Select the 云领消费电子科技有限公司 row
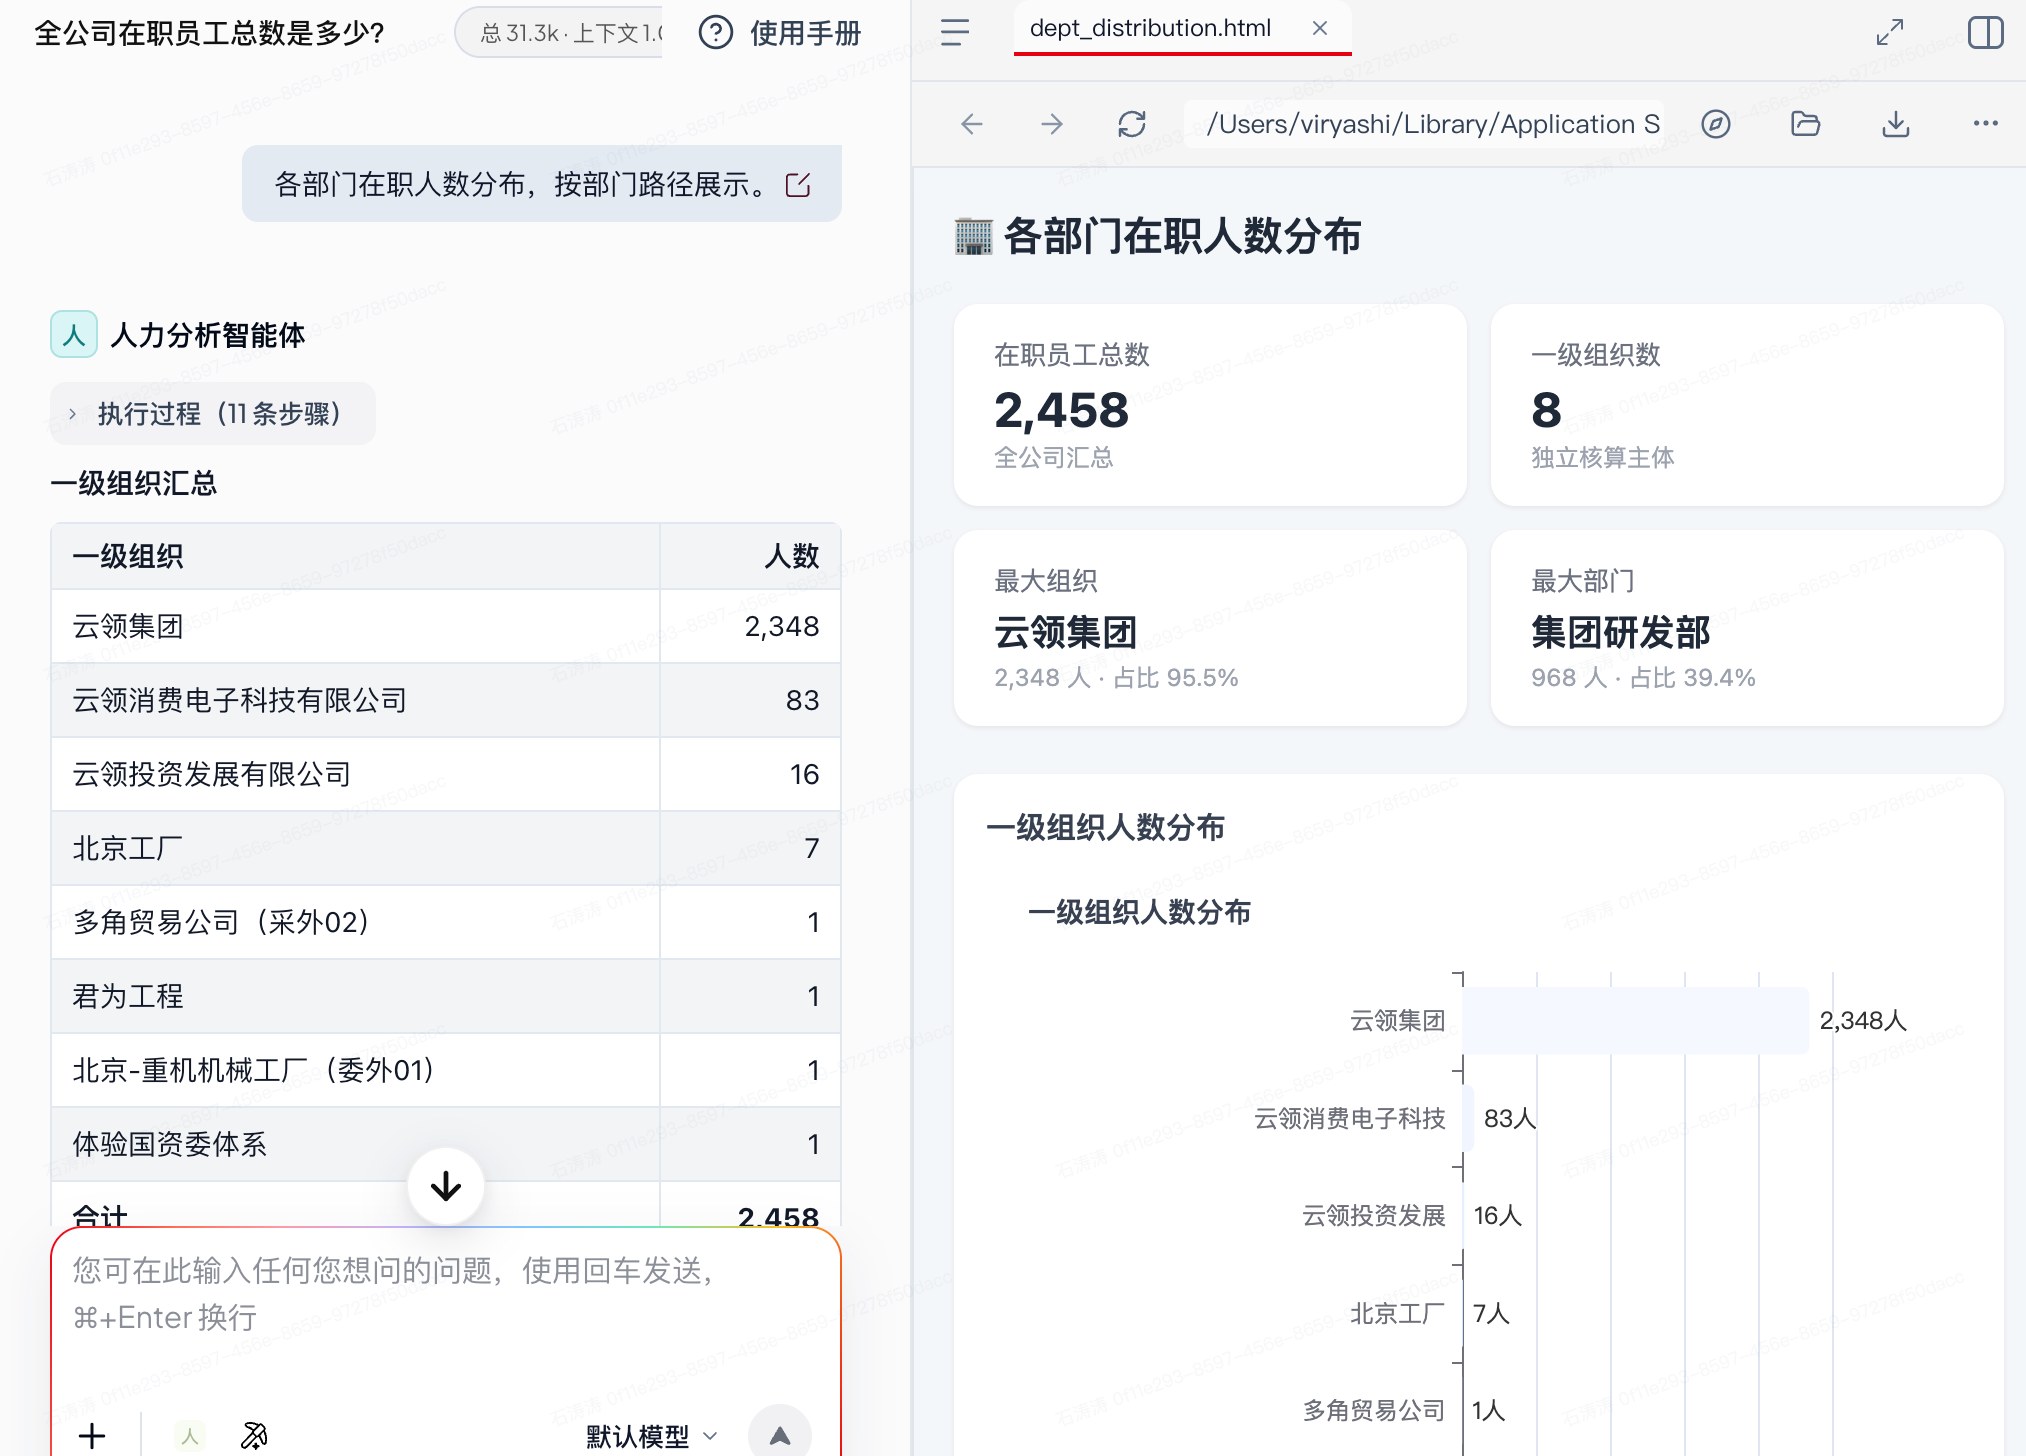 tap(446, 700)
